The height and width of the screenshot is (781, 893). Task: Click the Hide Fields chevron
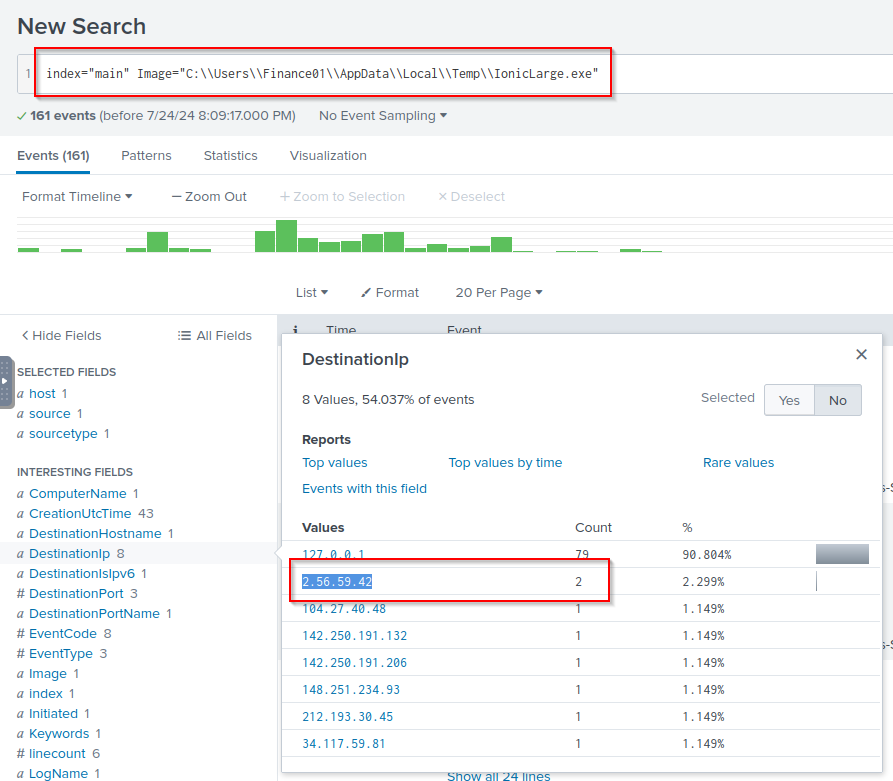click(25, 336)
